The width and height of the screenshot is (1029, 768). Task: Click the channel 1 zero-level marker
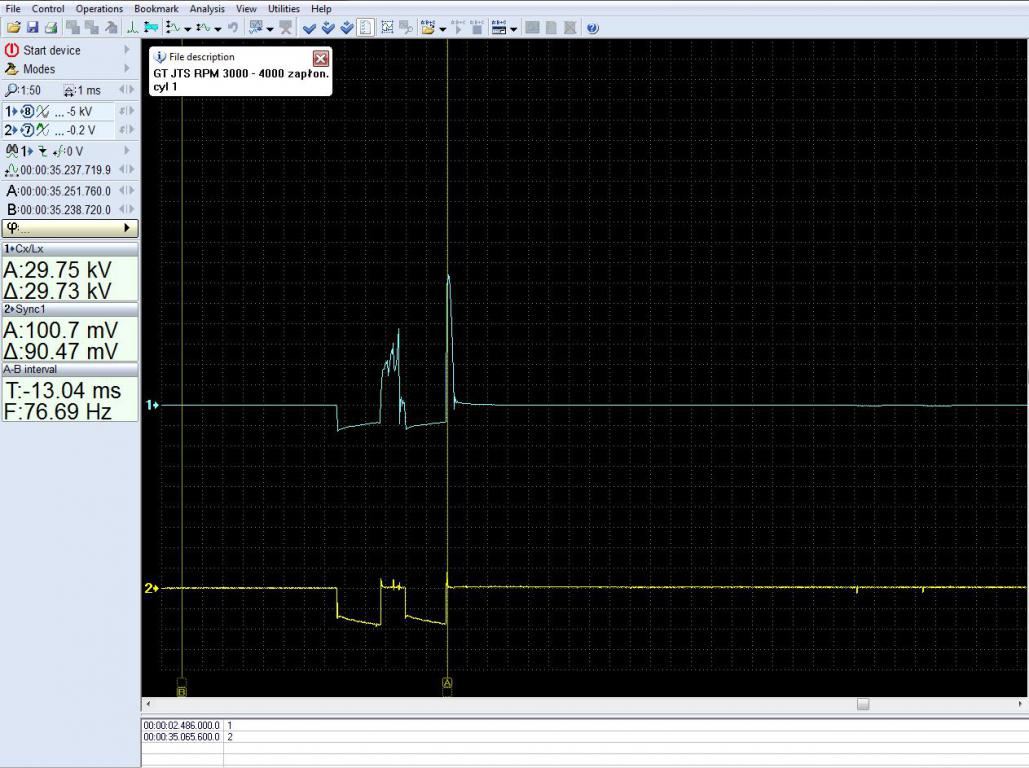tap(152, 405)
